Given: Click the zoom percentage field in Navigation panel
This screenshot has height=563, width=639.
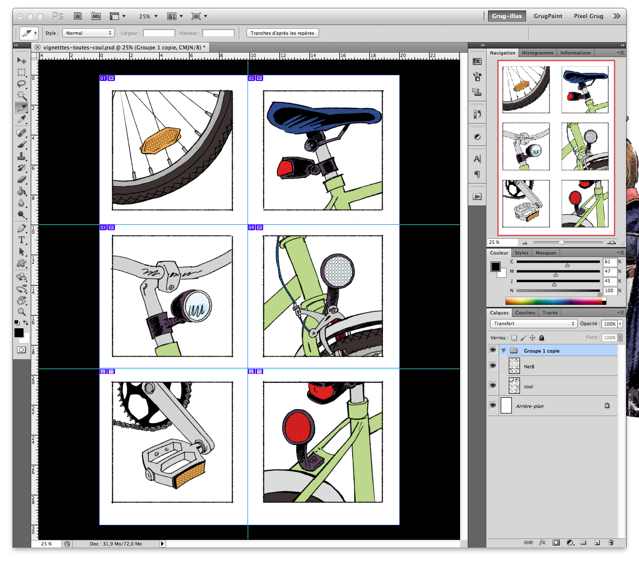Looking at the screenshot, I should (494, 242).
